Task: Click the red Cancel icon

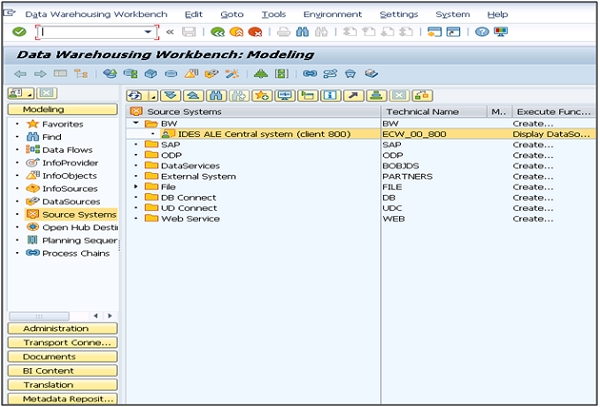Action: pyautogui.click(x=255, y=32)
